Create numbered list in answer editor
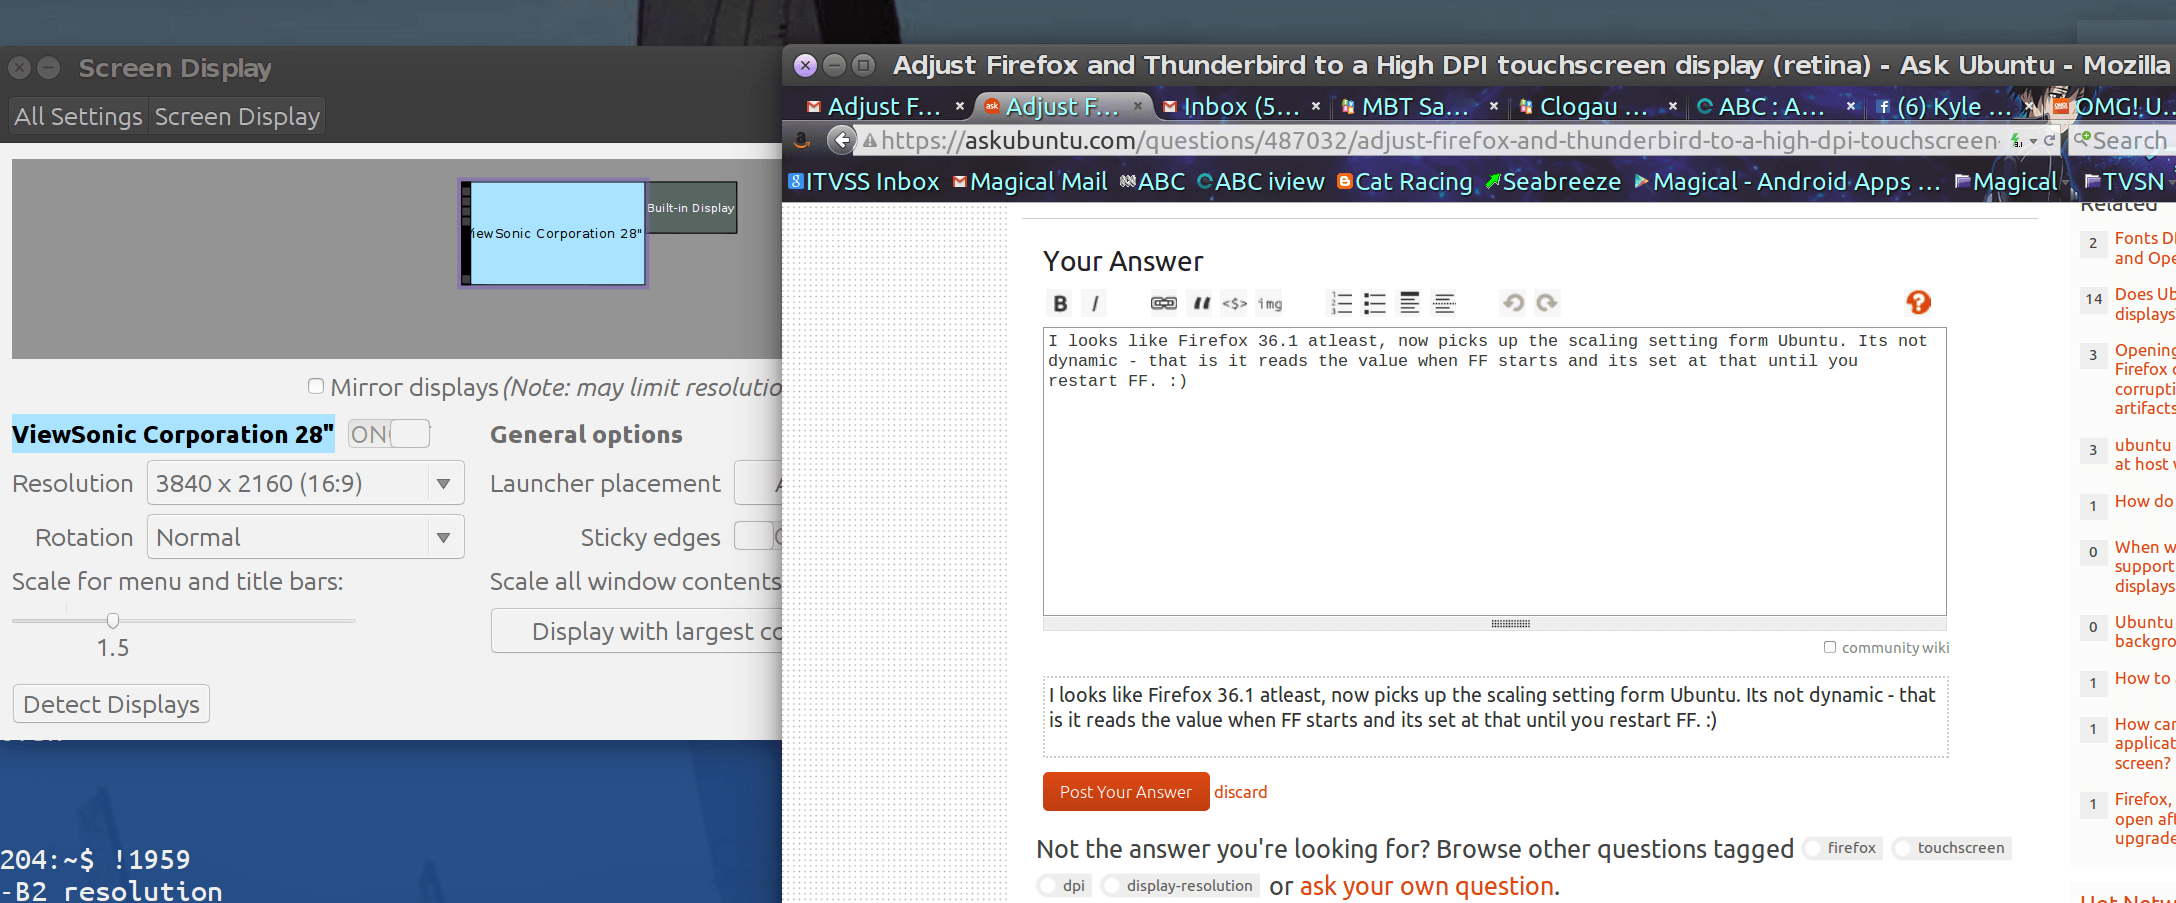 click(1341, 303)
